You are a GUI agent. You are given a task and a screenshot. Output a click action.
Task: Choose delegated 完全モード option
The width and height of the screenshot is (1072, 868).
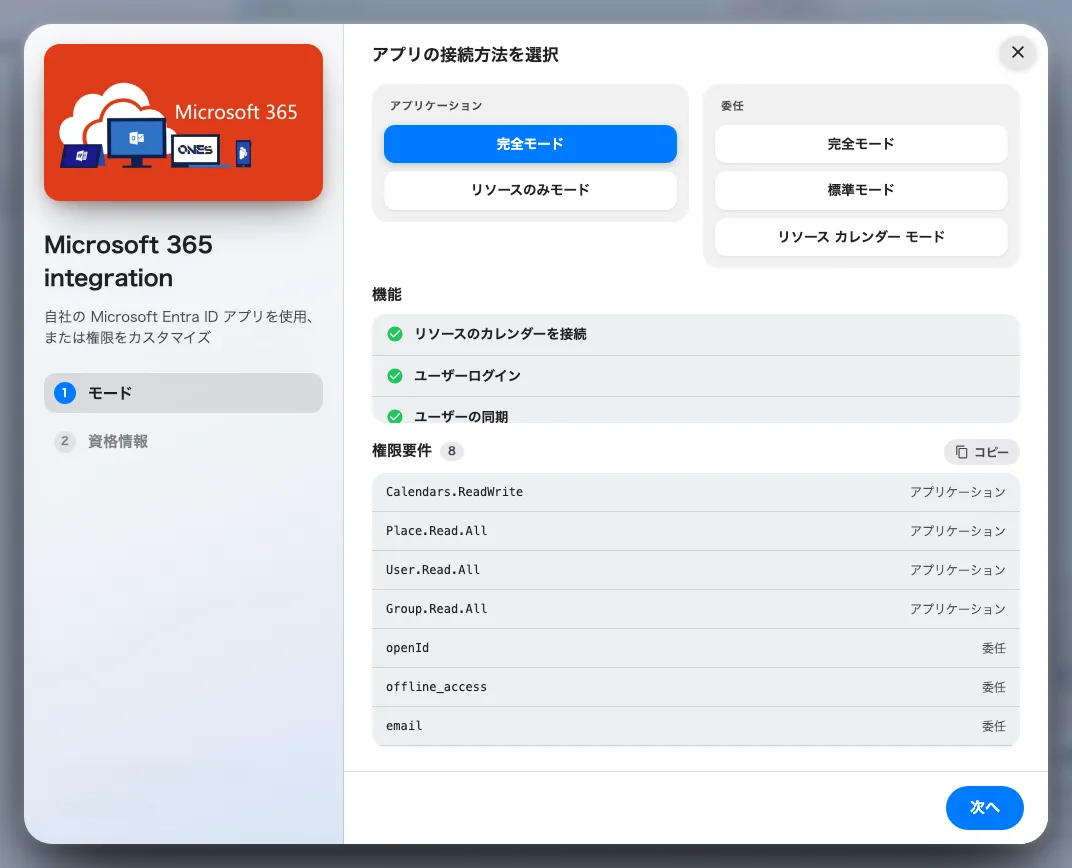pos(861,144)
